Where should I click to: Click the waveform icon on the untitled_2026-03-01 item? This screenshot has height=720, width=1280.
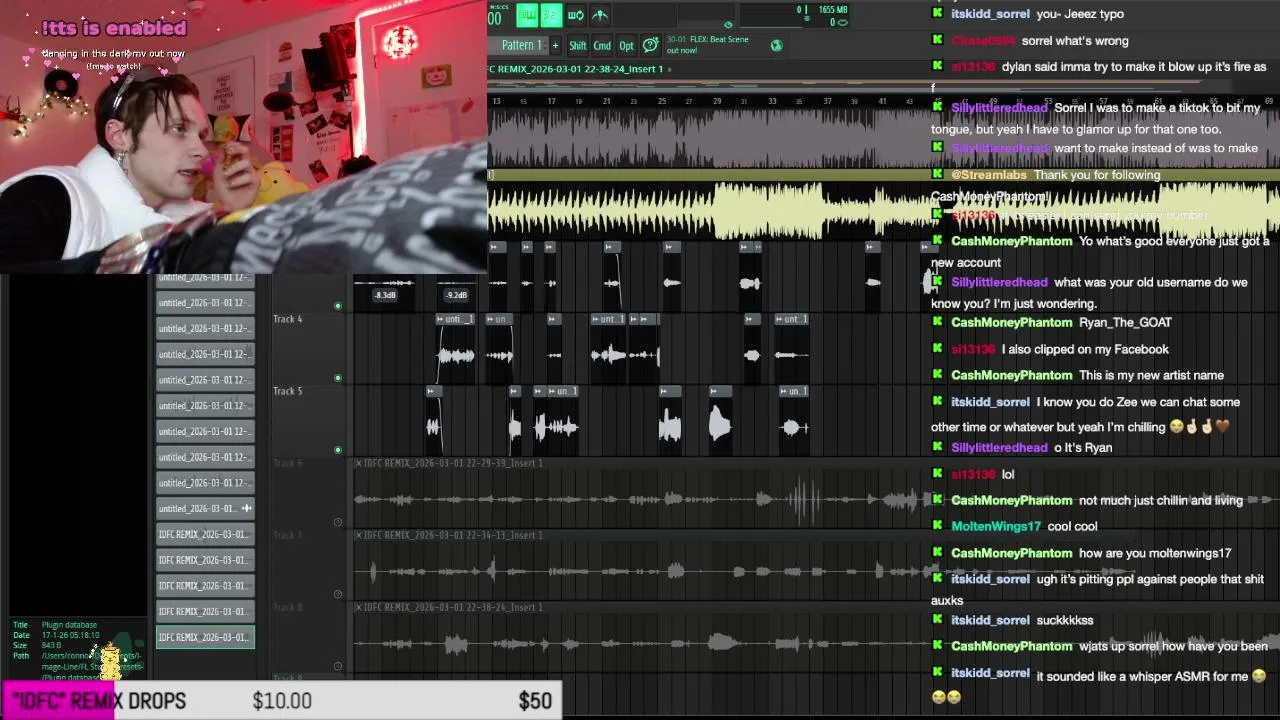pyautogui.click(x=246, y=508)
